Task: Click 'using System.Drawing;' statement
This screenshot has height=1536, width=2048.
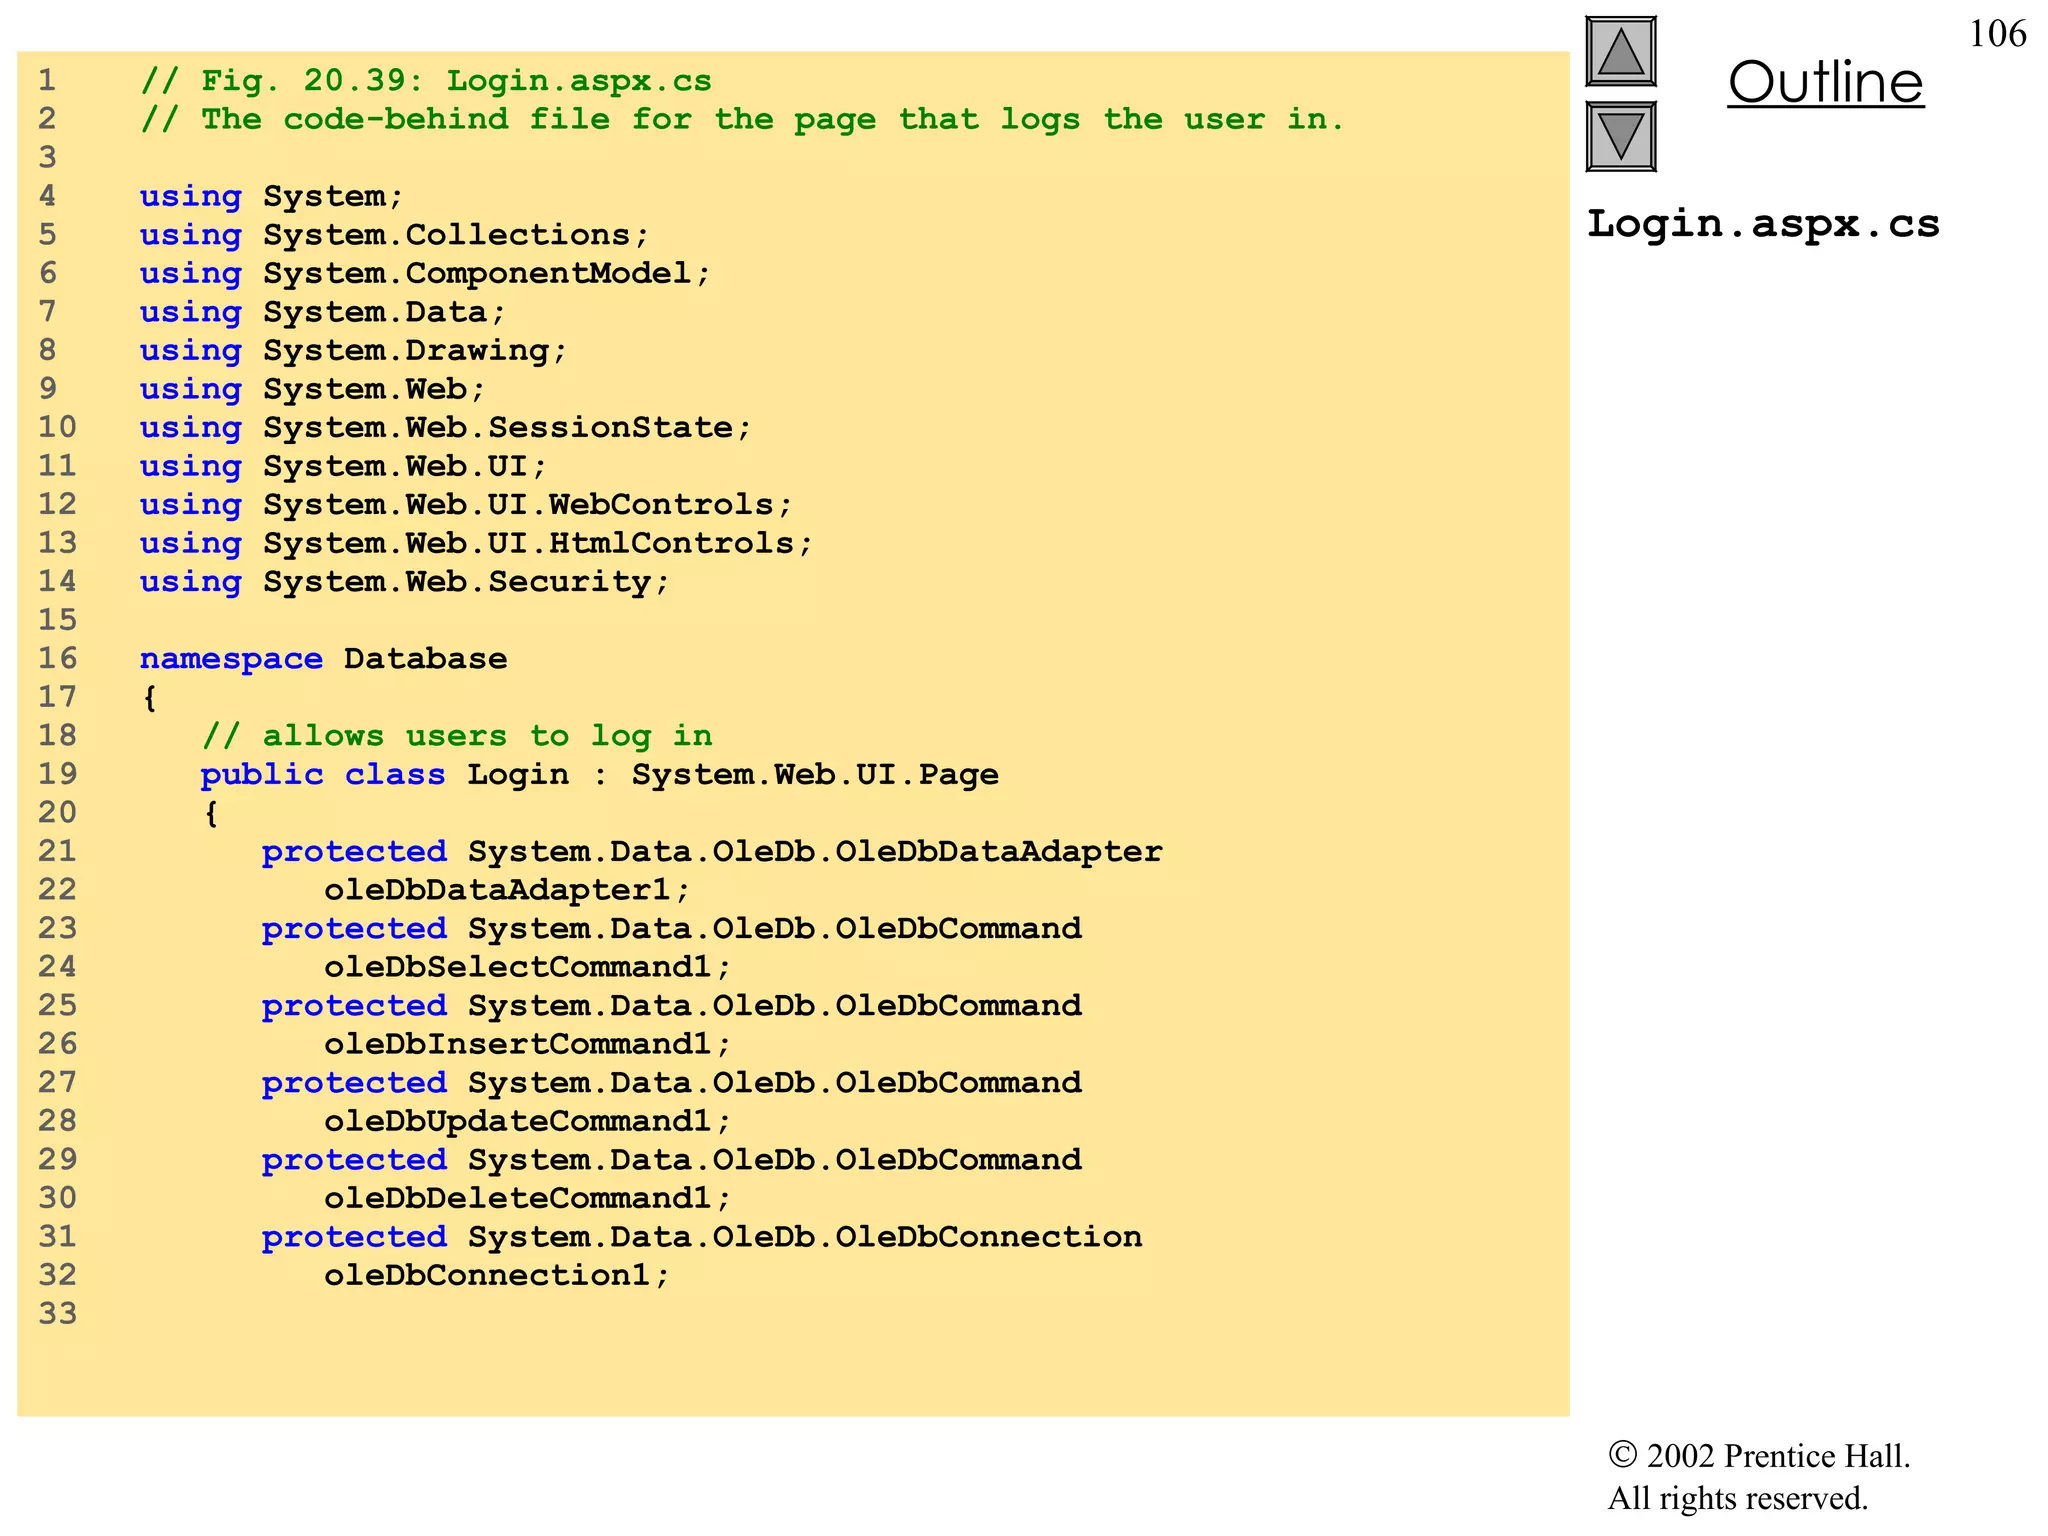Action: [x=353, y=351]
